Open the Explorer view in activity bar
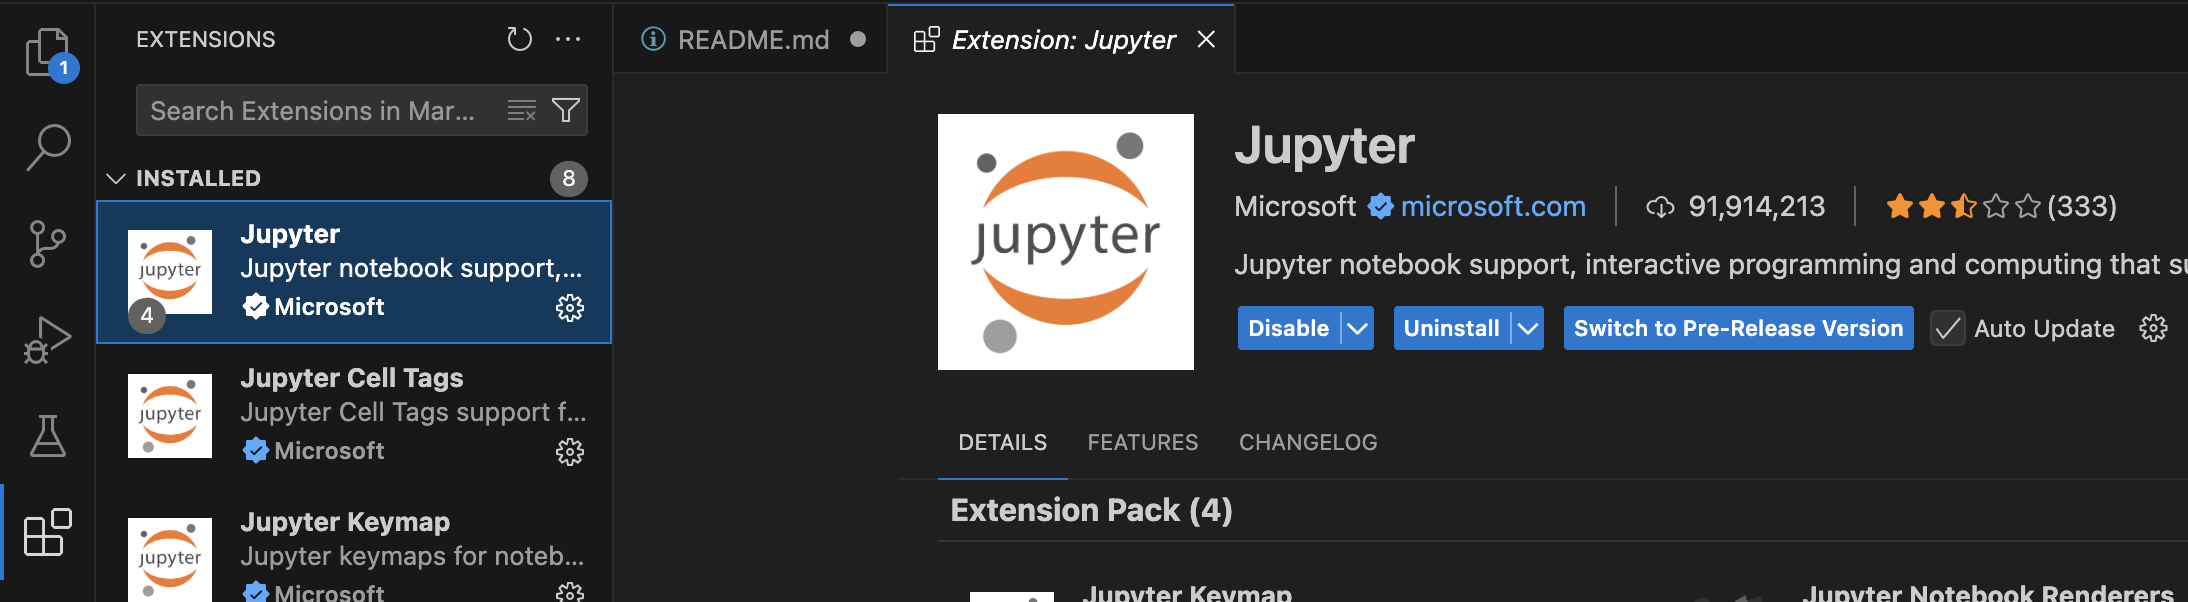Screen dimensions: 2188x602 click(48, 52)
